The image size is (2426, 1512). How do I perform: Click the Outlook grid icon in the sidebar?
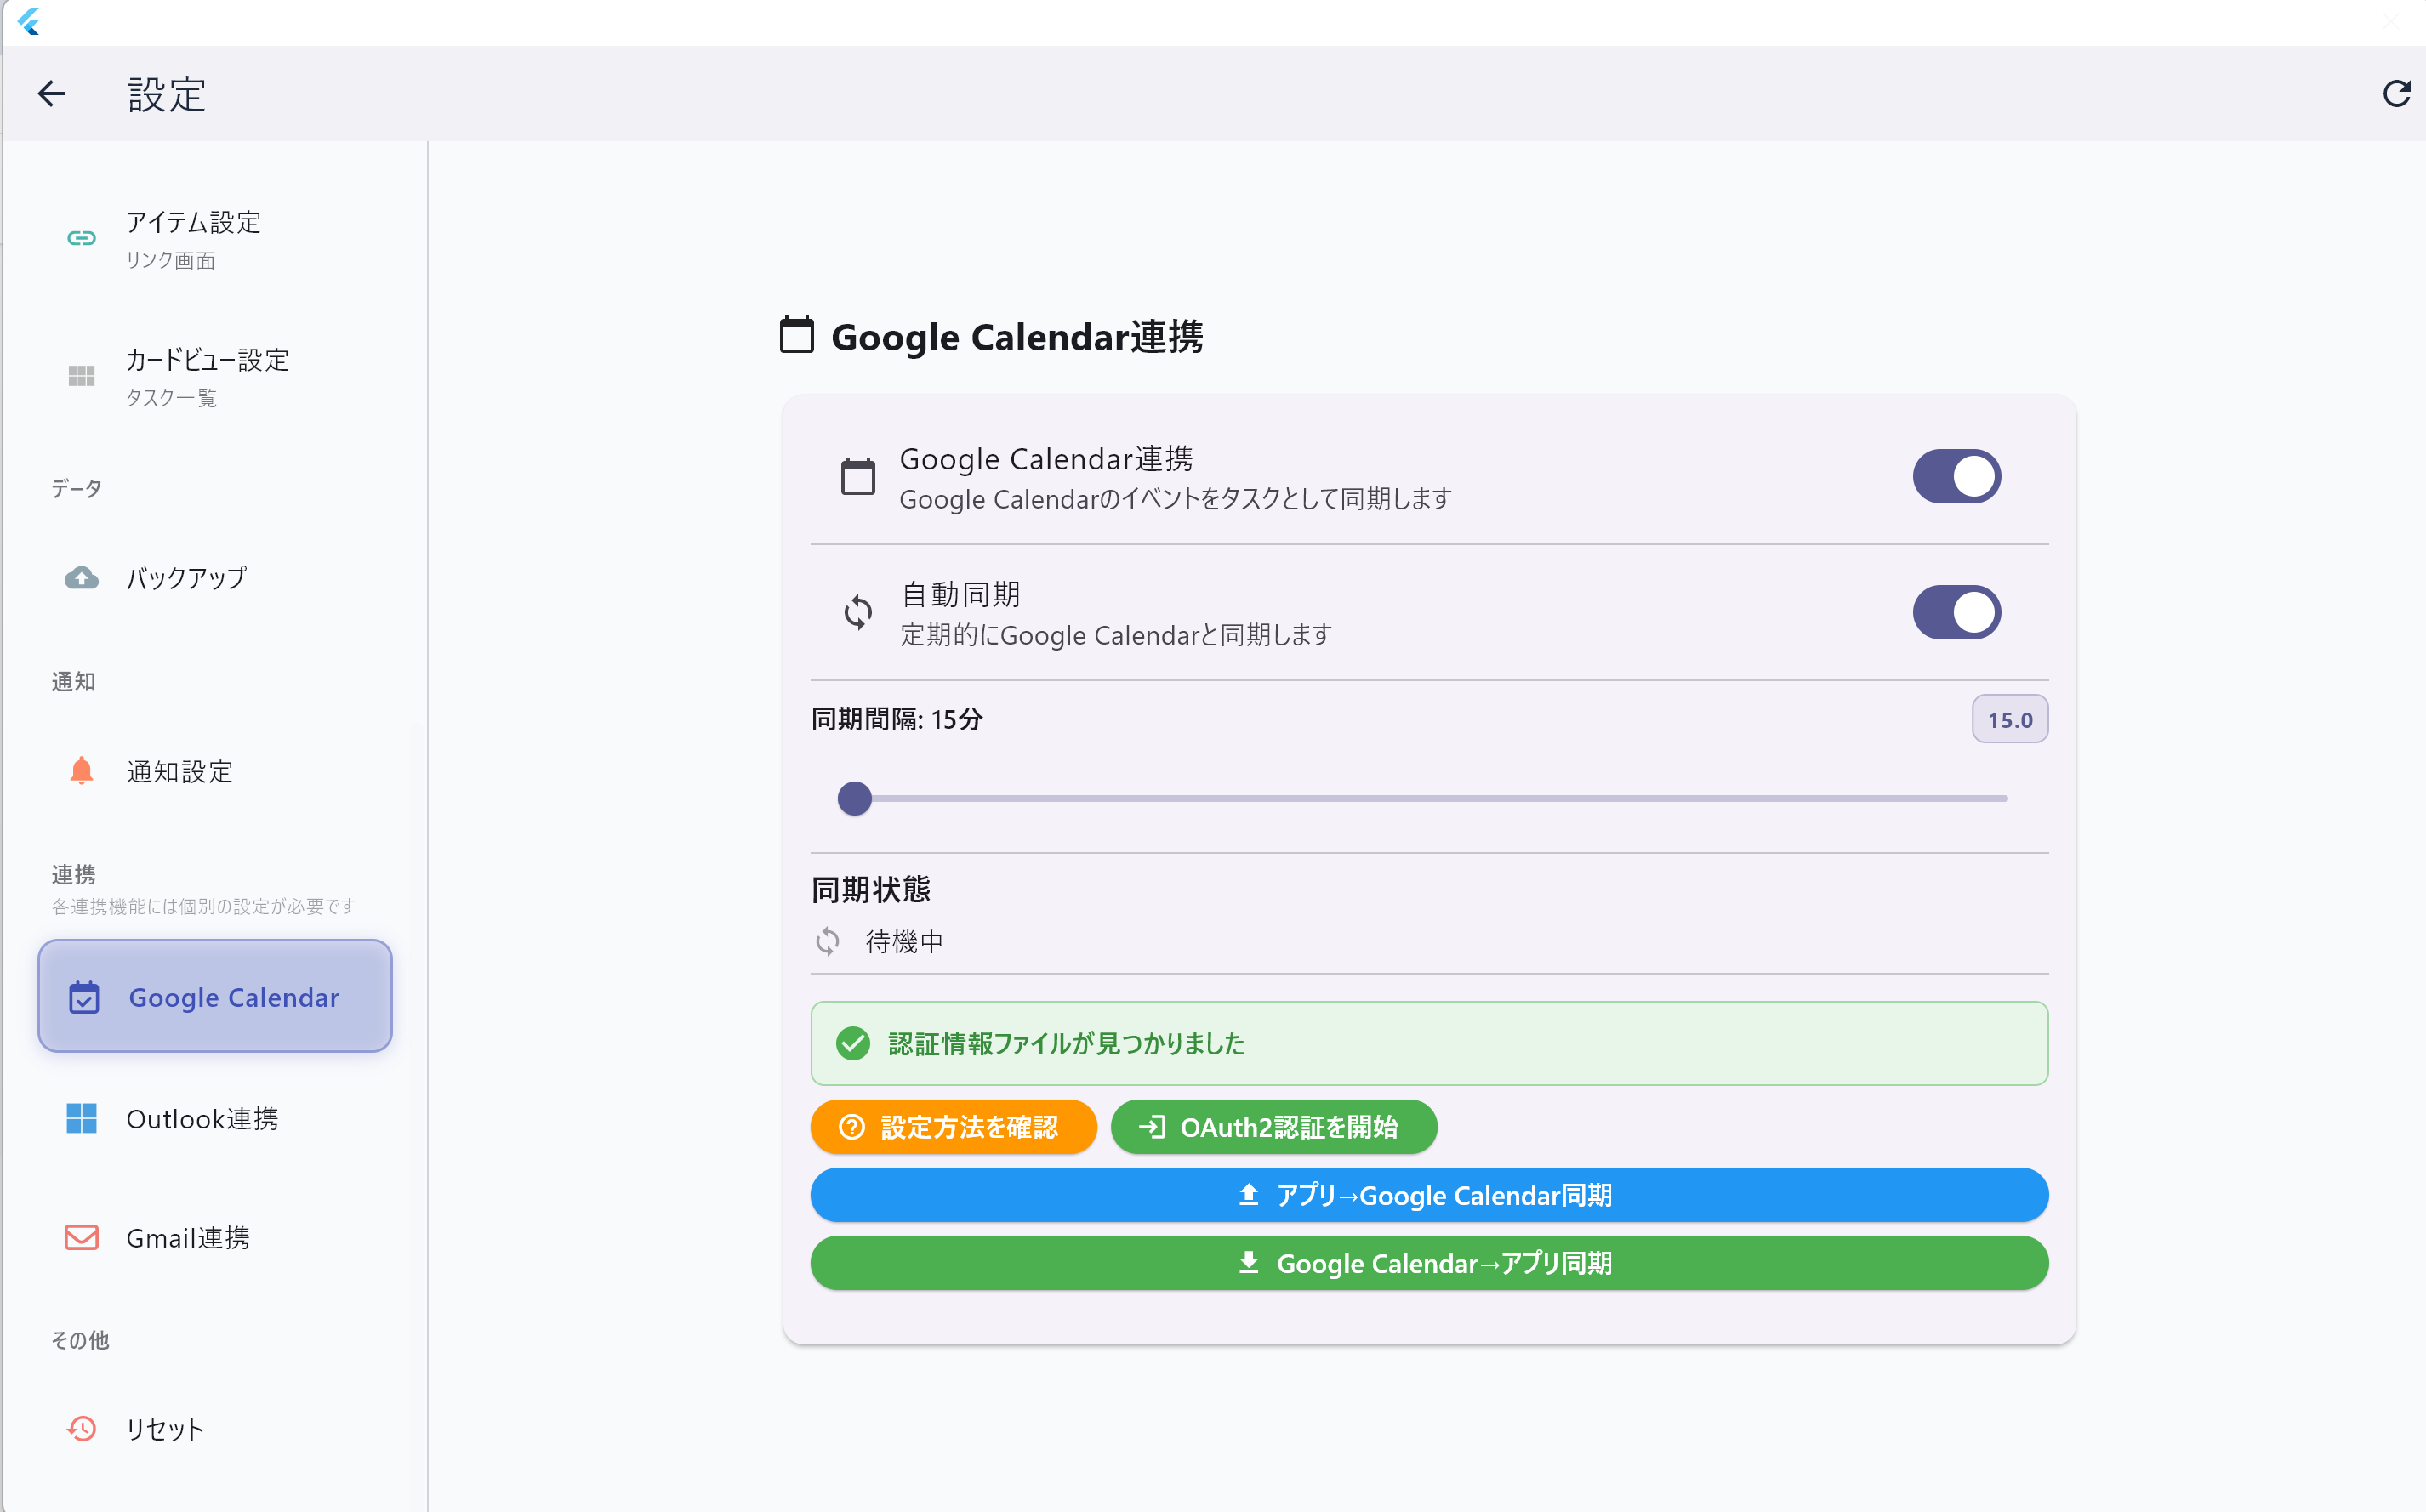click(82, 1119)
